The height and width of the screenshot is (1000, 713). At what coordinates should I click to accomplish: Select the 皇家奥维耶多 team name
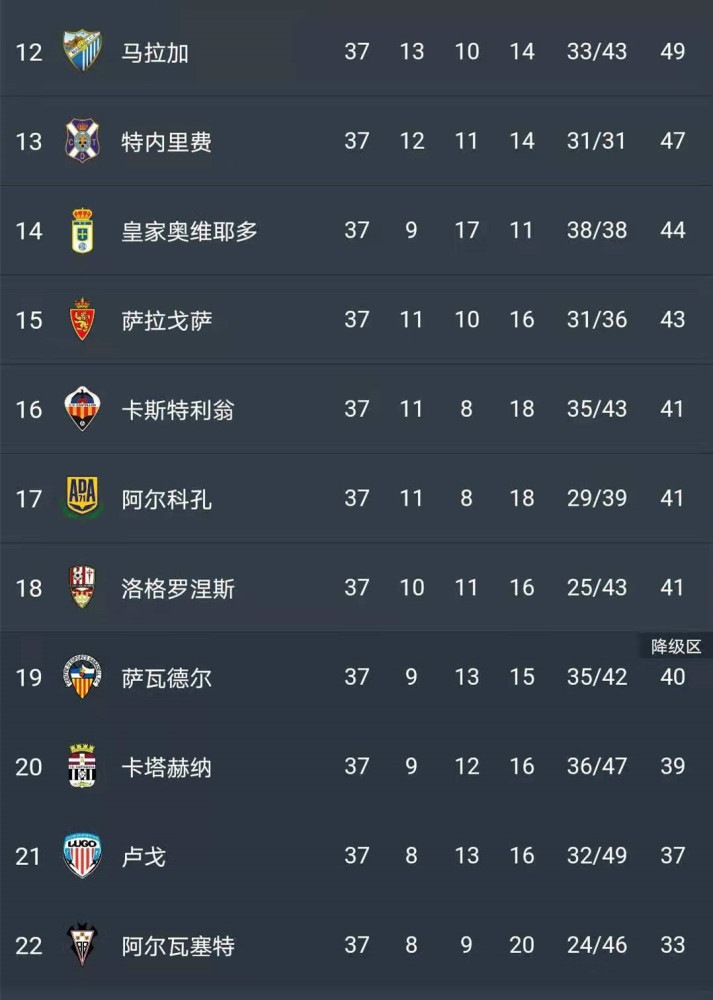[189, 231]
